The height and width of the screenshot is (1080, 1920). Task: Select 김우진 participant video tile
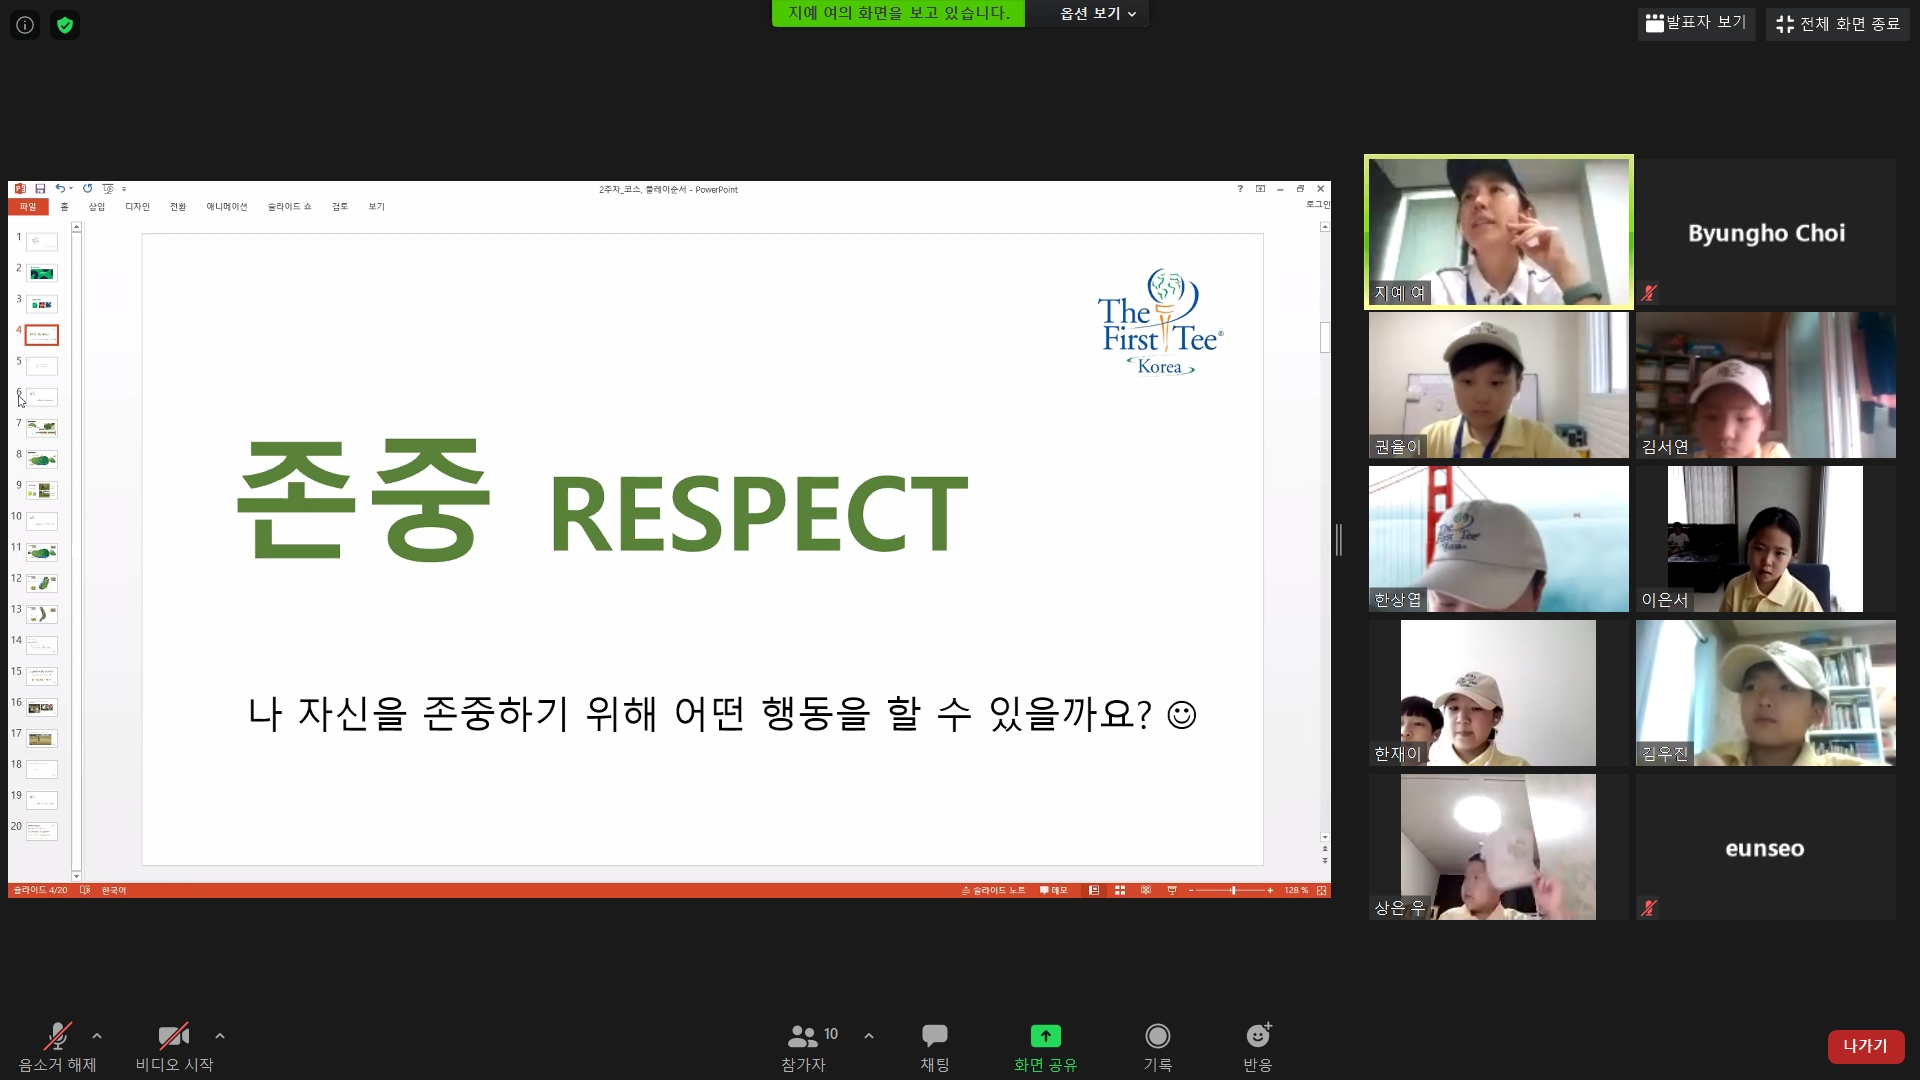pos(1765,692)
